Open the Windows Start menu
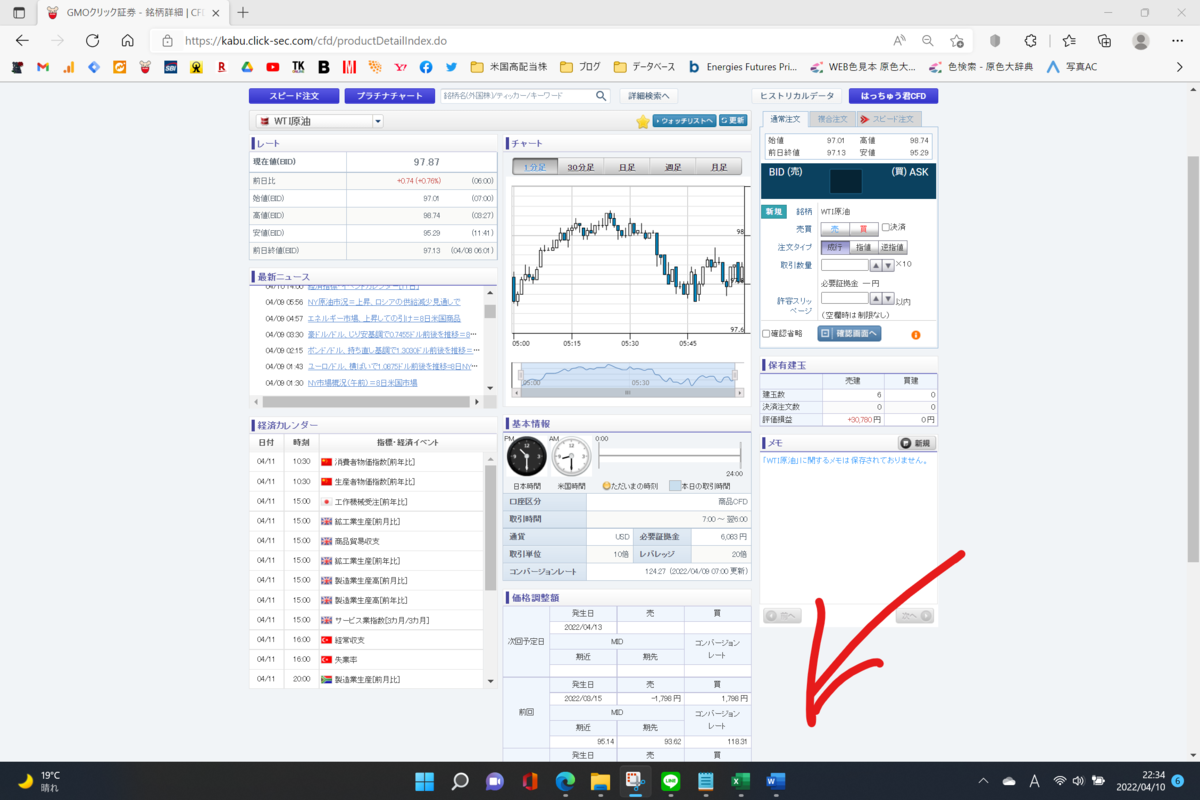The width and height of the screenshot is (1200, 800). [423, 781]
